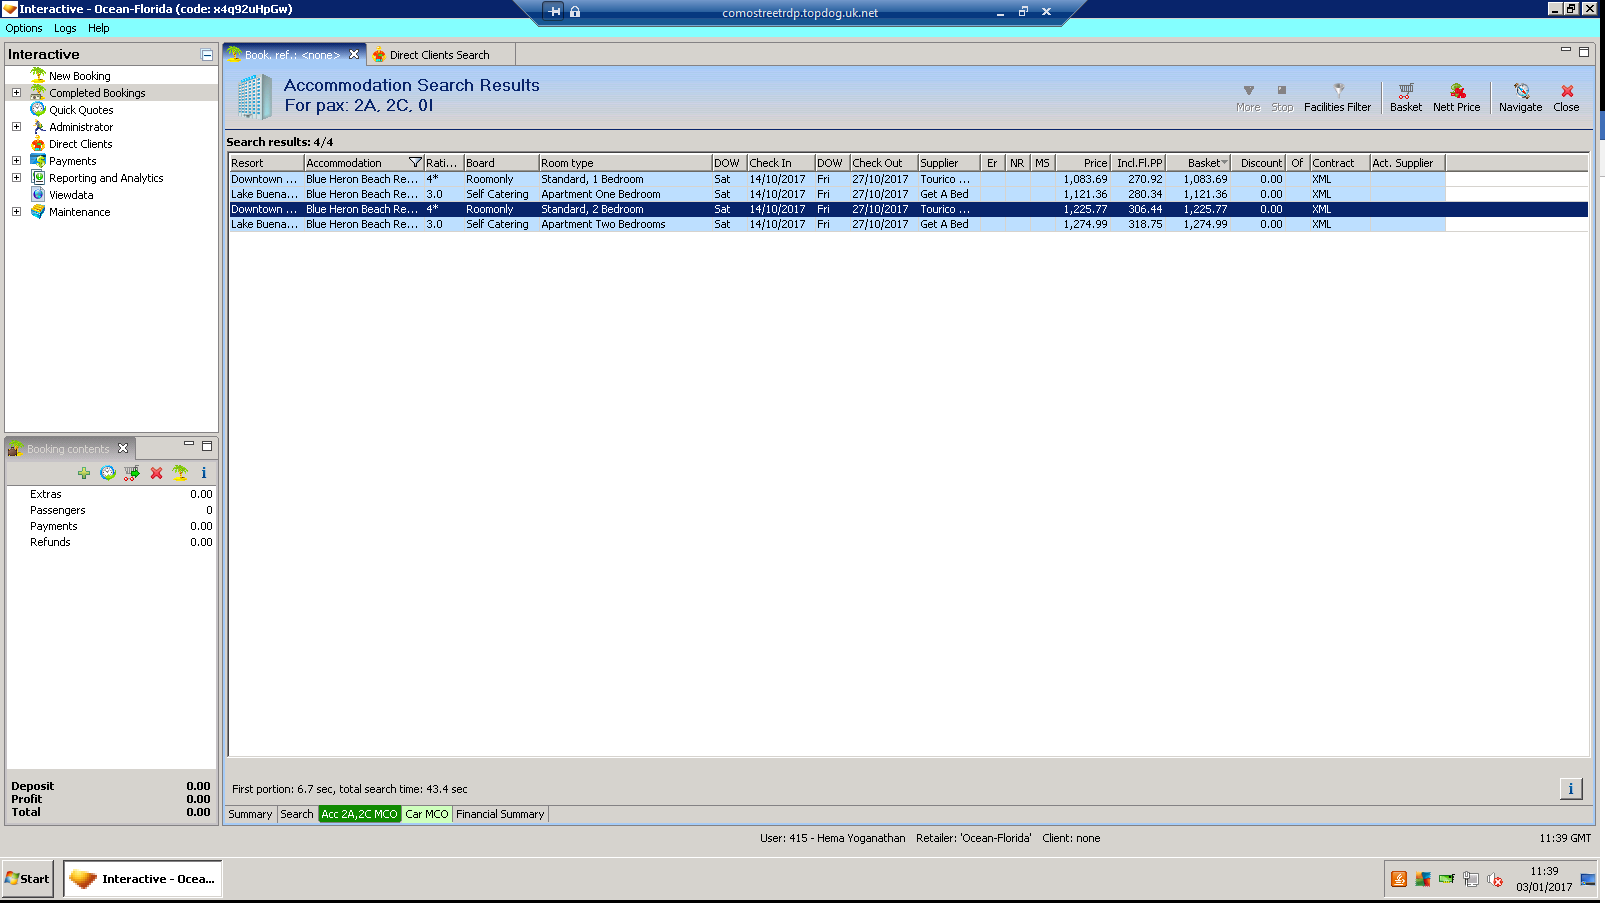Minimize the Booking contents panel
1605x903 pixels.
188,444
